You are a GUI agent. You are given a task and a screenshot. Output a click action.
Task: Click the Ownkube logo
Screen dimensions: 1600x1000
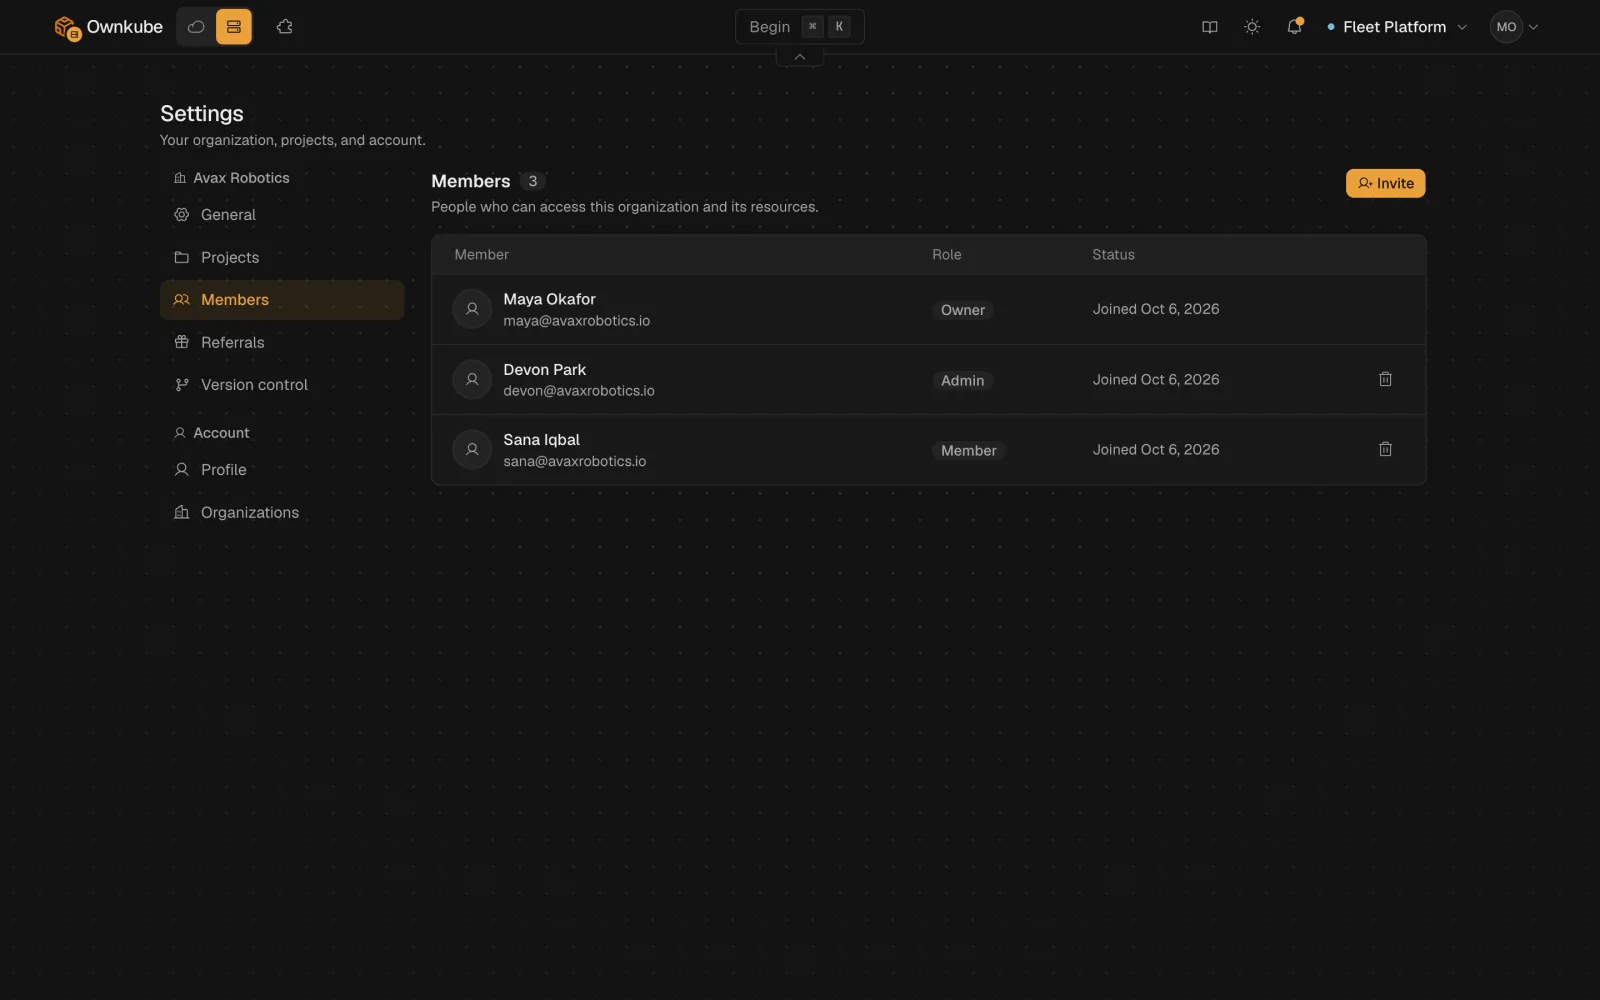[108, 27]
